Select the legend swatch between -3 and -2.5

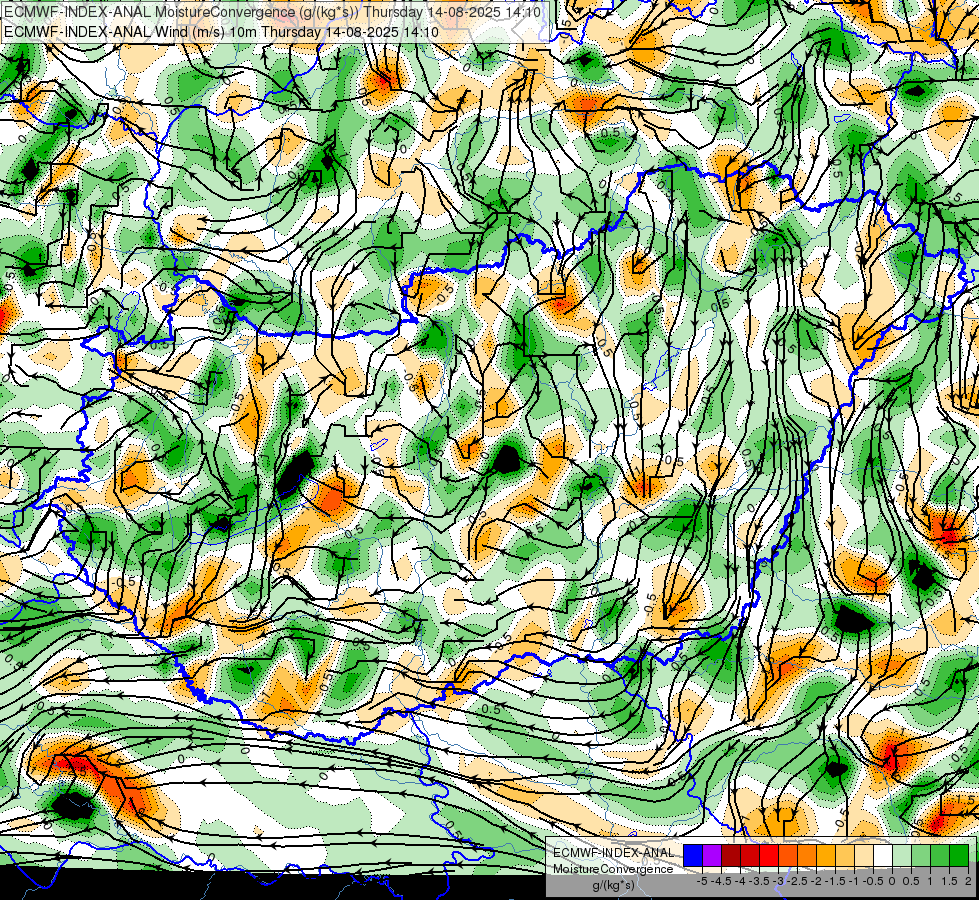pos(788,855)
